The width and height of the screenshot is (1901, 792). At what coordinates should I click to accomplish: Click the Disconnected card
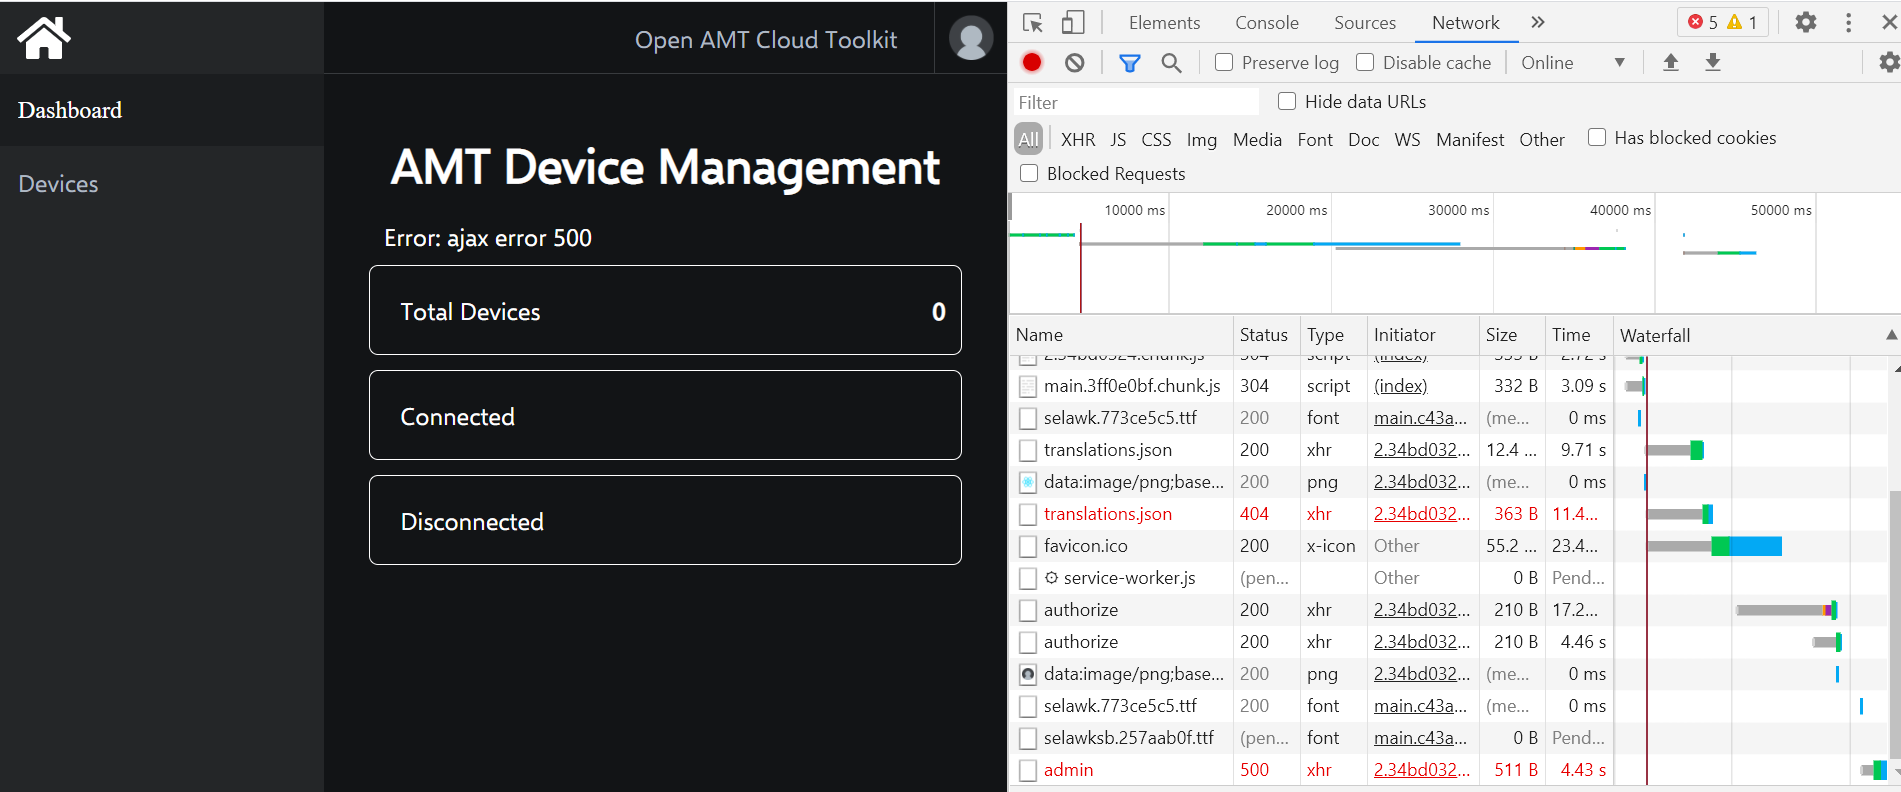[665, 520]
